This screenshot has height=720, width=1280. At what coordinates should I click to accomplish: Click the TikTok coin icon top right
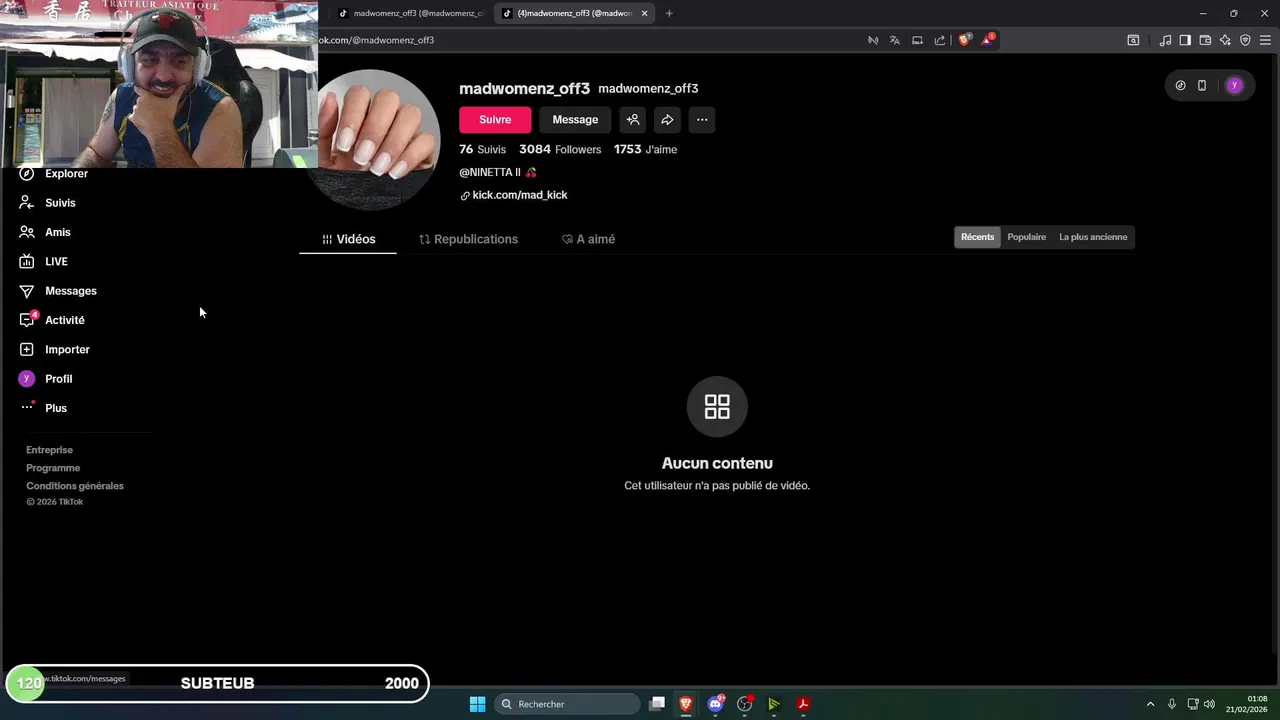(1180, 85)
